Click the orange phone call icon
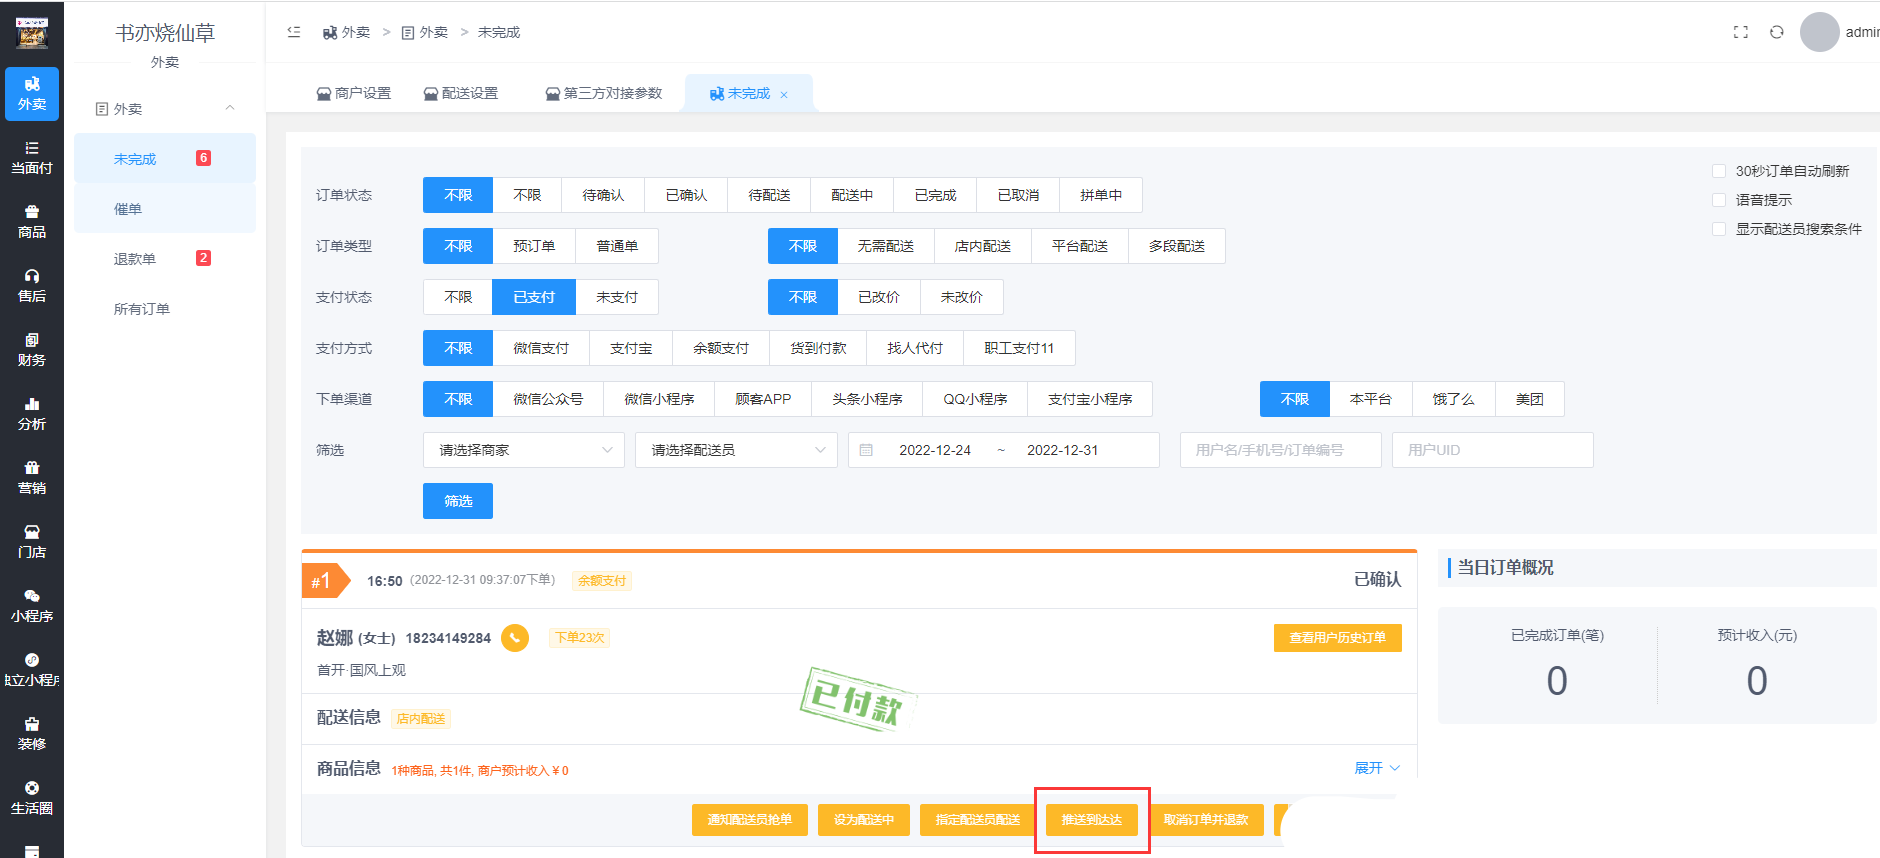This screenshot has width=1880, height=858. pos(515,638)
